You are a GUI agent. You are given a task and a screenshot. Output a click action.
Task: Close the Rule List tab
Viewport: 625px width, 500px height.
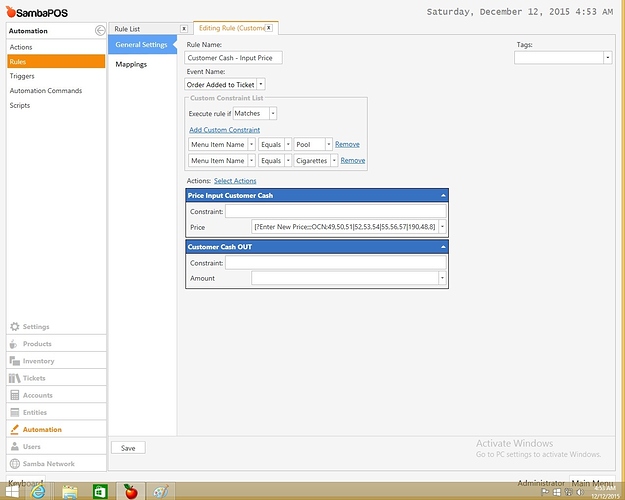[184, 29]
